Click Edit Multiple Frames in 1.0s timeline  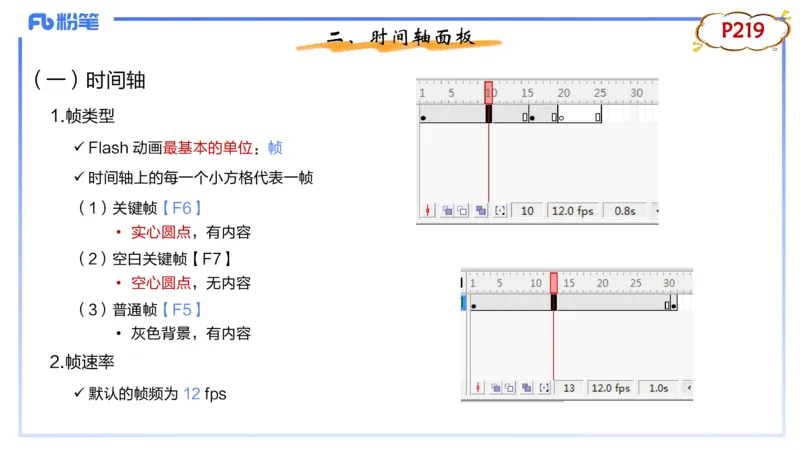527,388
